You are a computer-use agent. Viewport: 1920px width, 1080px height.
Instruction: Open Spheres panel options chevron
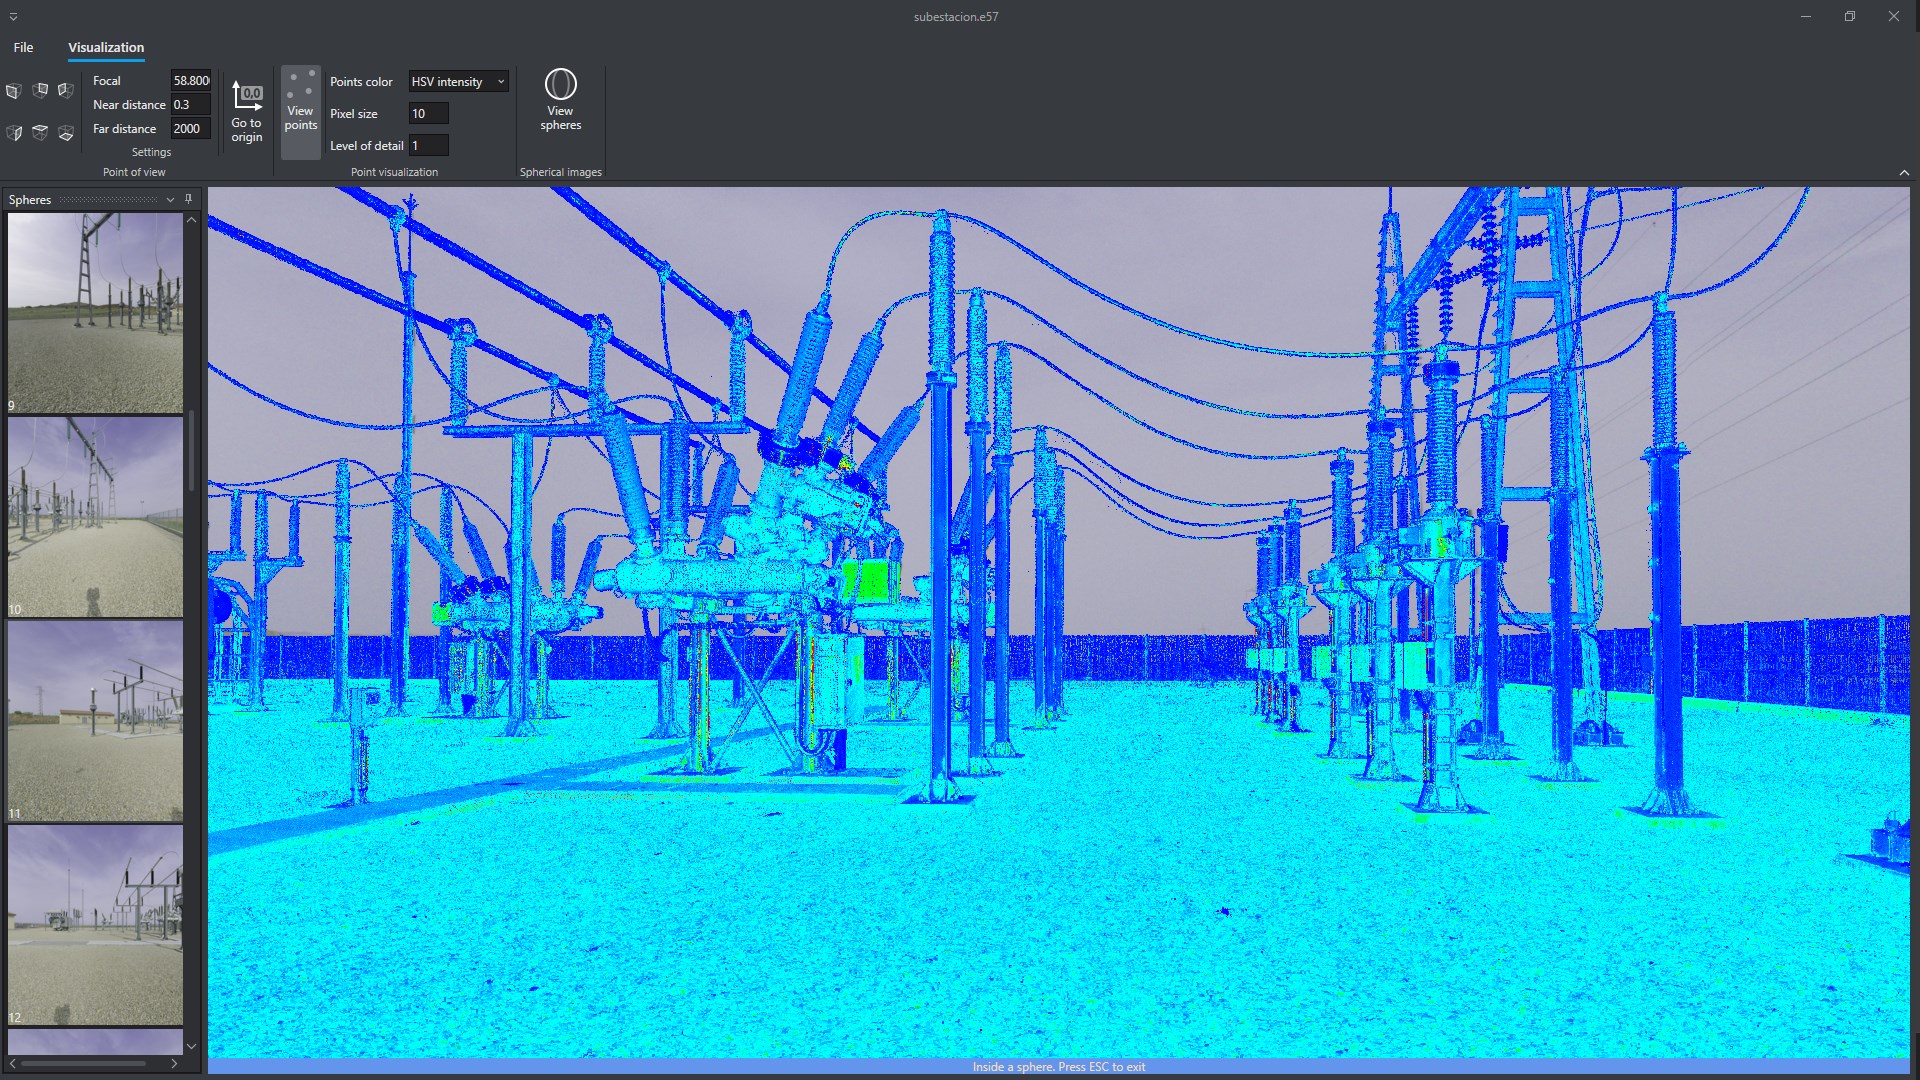(x=170, y=200)
